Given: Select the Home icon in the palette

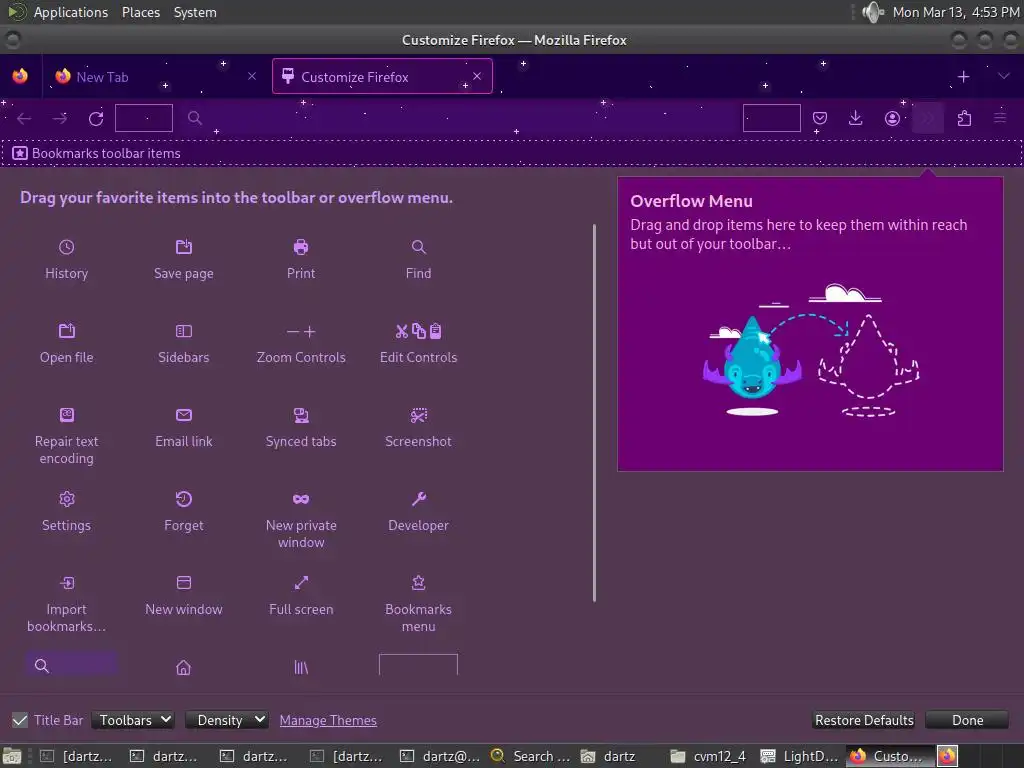Looking at the screenshot, I should [184, 667].
